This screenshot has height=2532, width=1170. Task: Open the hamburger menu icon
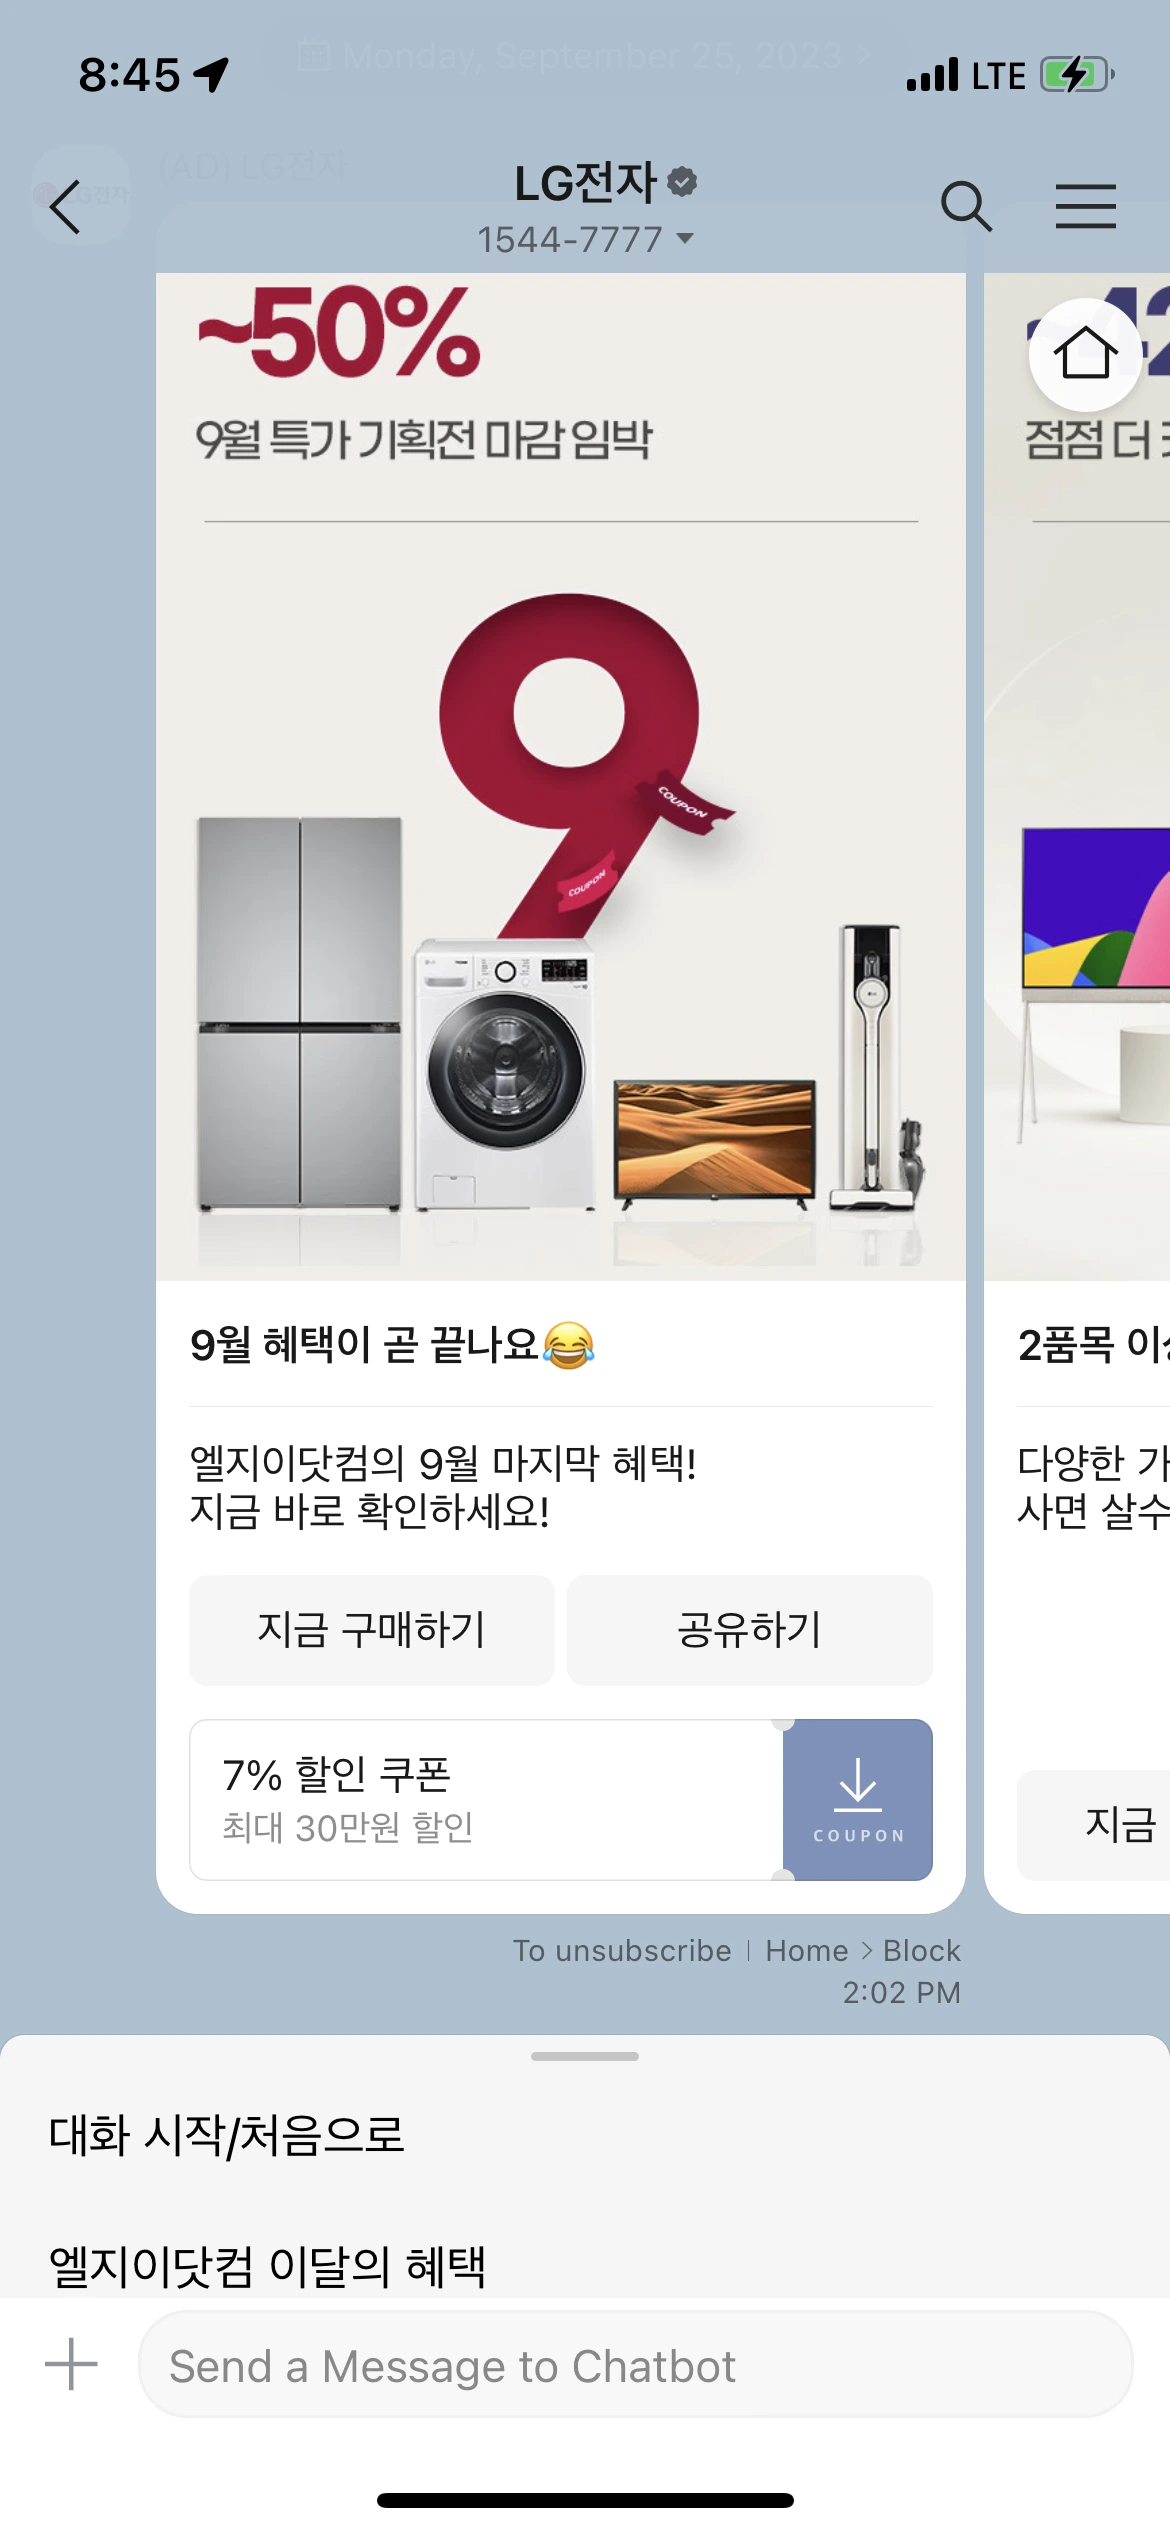[x=1085, y=206]
